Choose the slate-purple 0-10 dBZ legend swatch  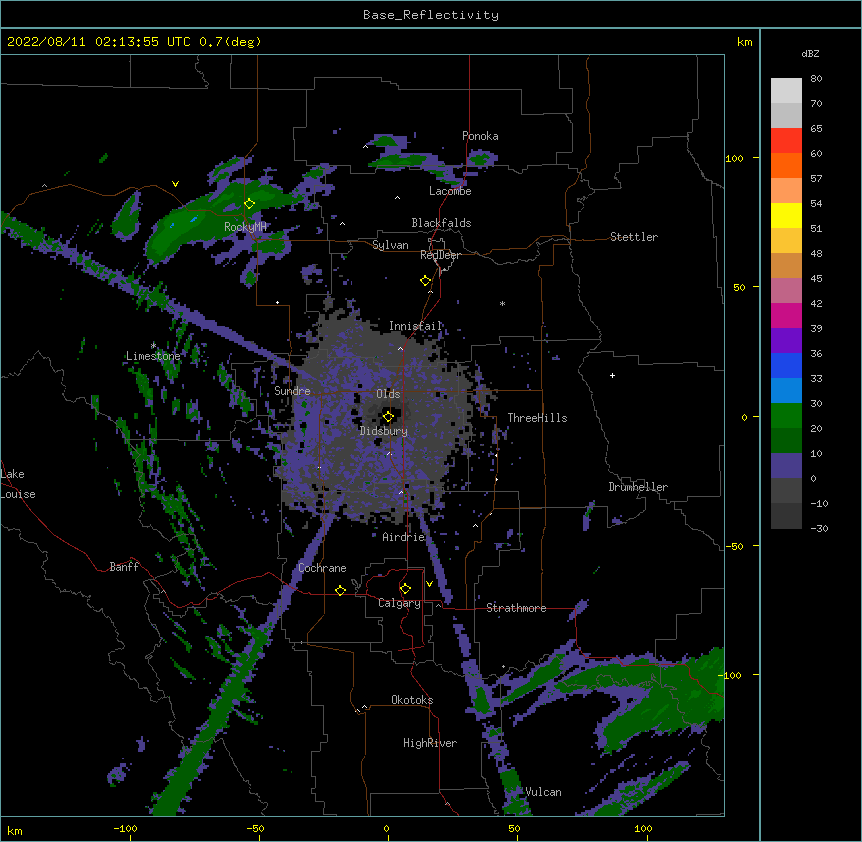[786, 466]
